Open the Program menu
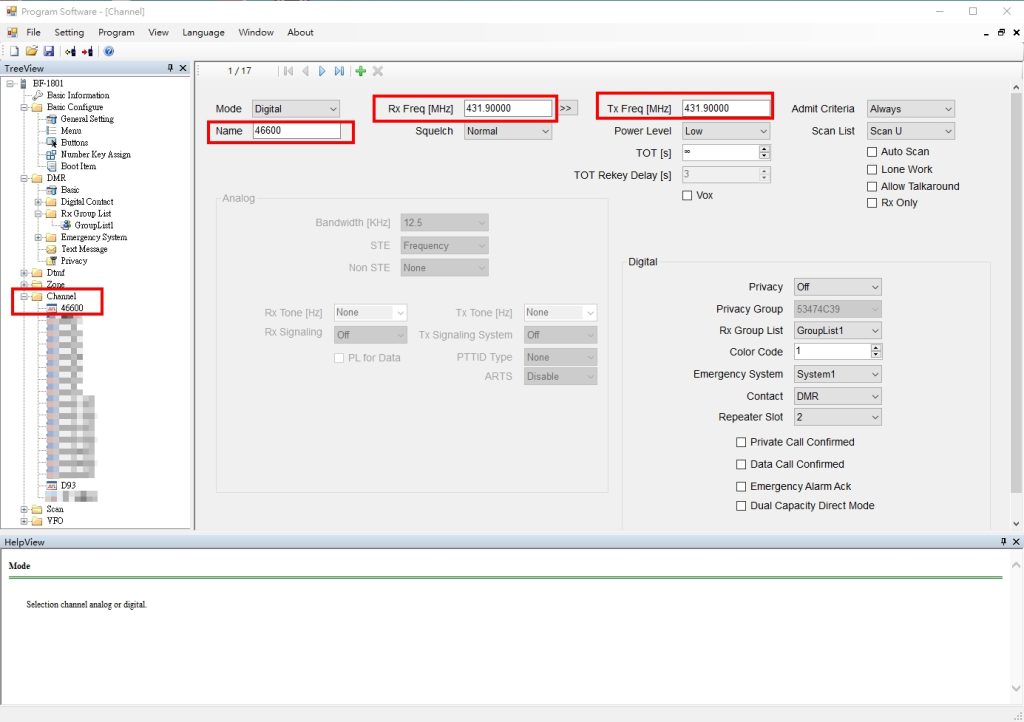This screenshot has height=722, width=1024. pos(116,32)
